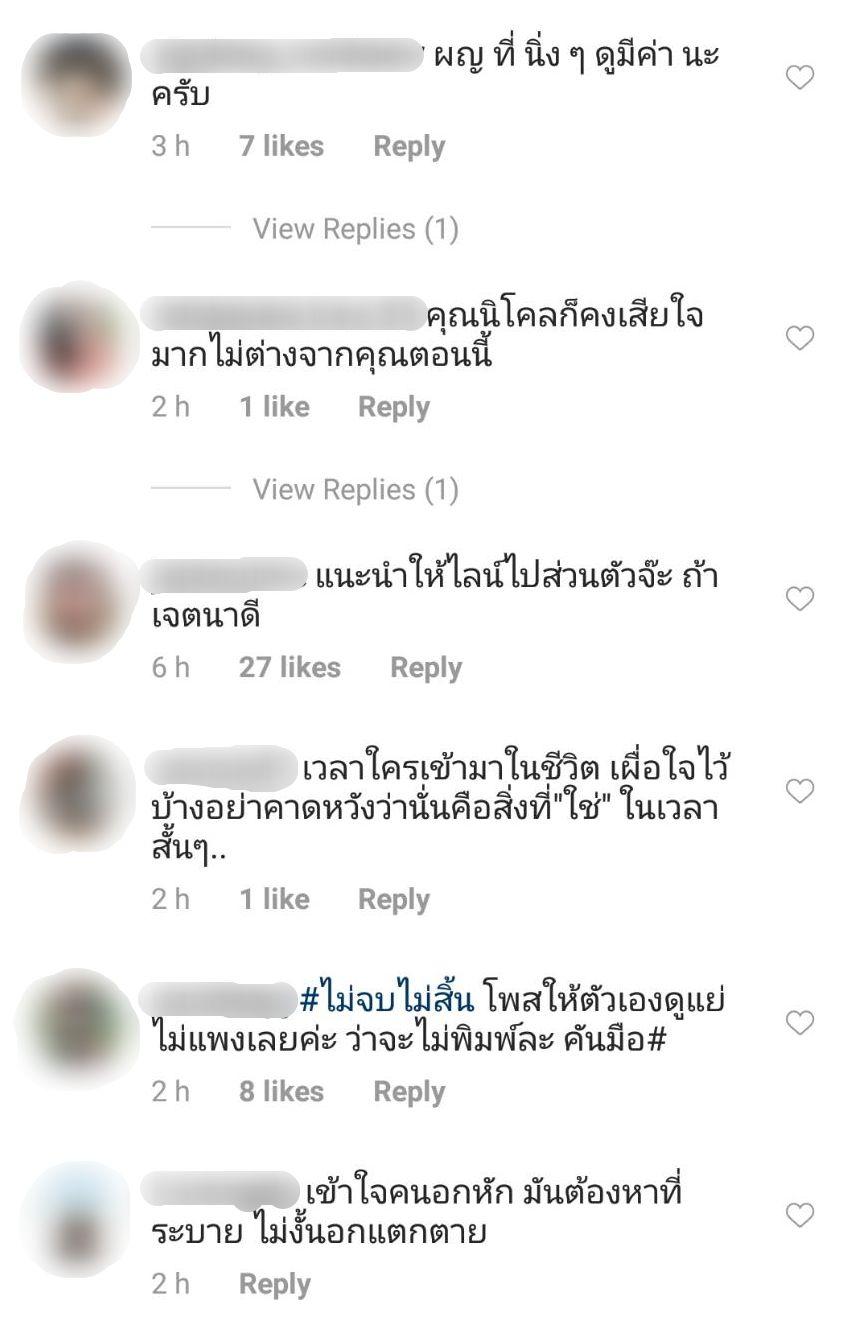868x1336 pixels.
Task: Reply to the last comment เข้าใจคนอกหัก
Action: point(275,1284)
